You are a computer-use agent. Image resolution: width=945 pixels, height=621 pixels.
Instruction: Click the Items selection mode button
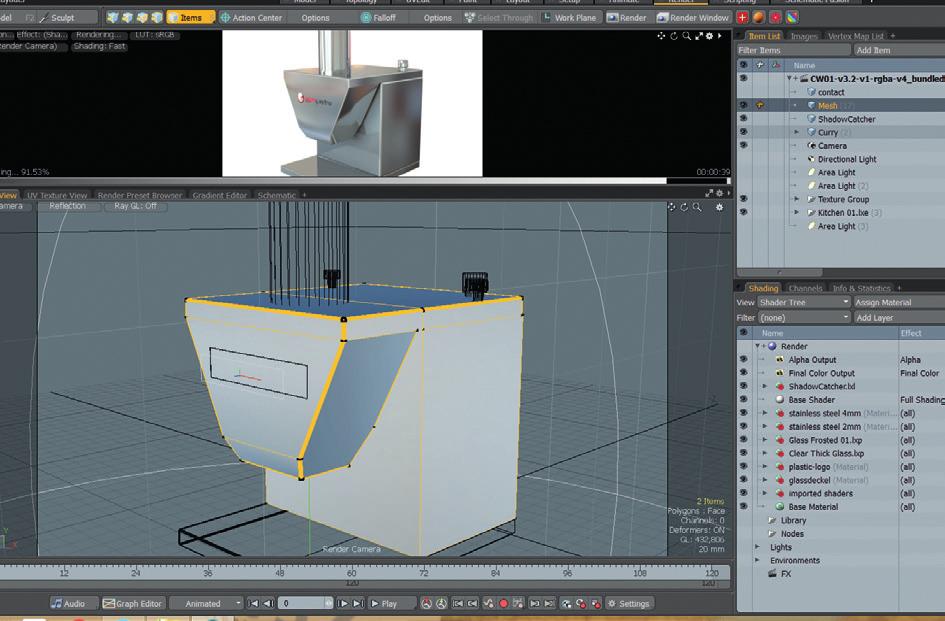point(190,17)
